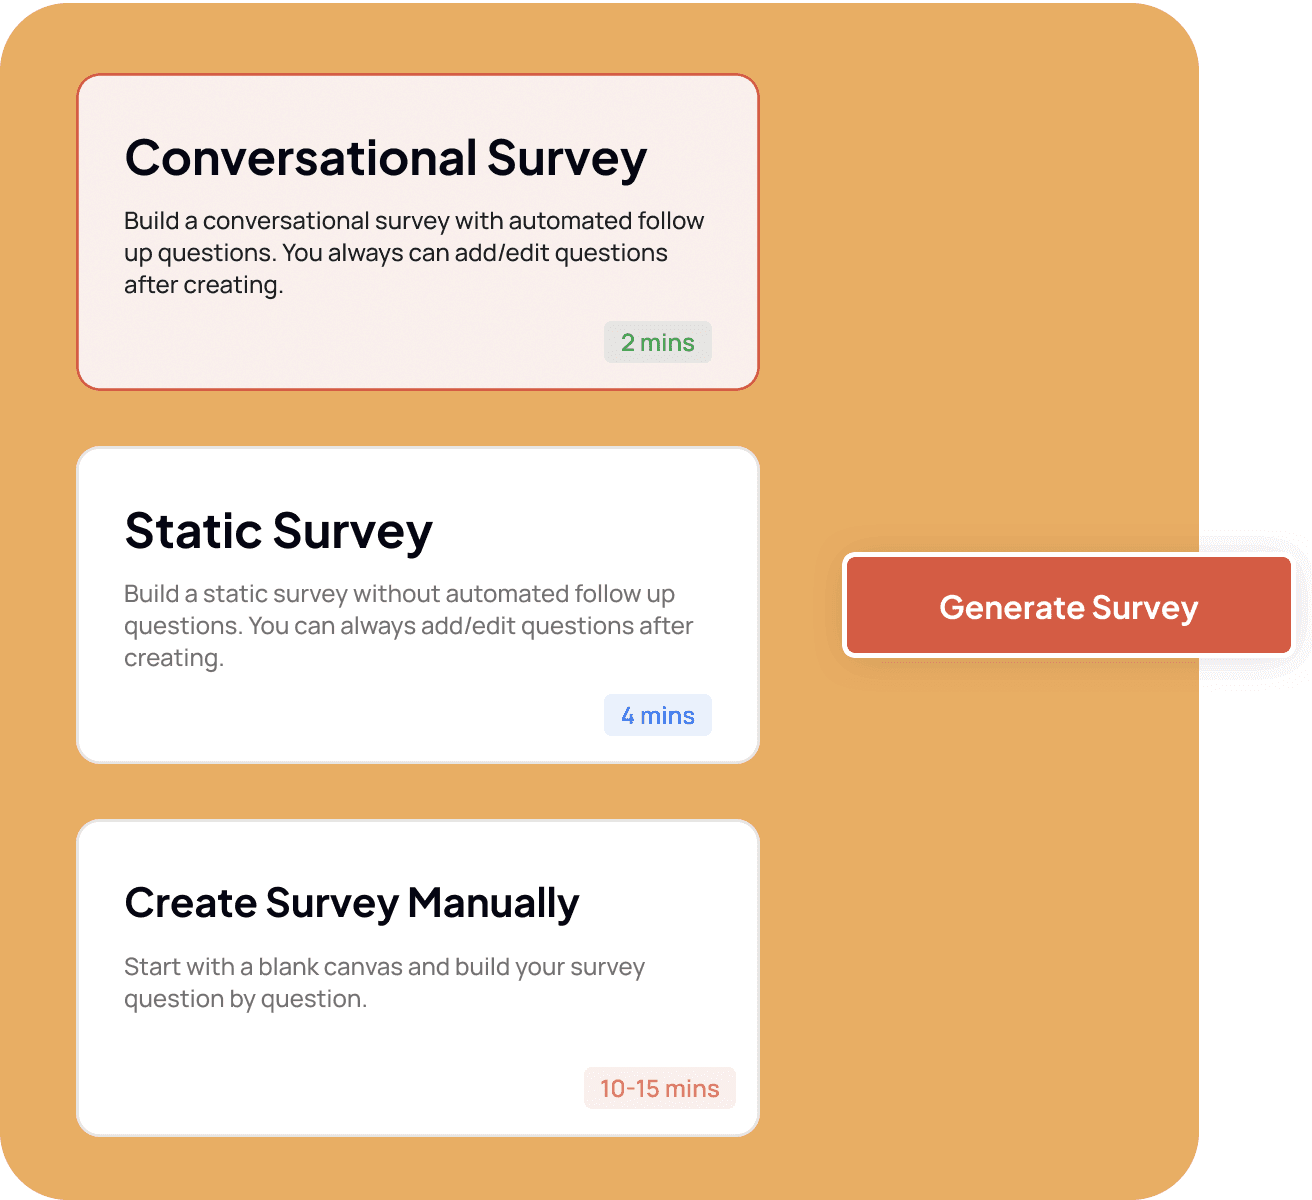1312x1200 pixels.
Task: Pick the Create Survey Manually card
Action: tap(418, 978)
